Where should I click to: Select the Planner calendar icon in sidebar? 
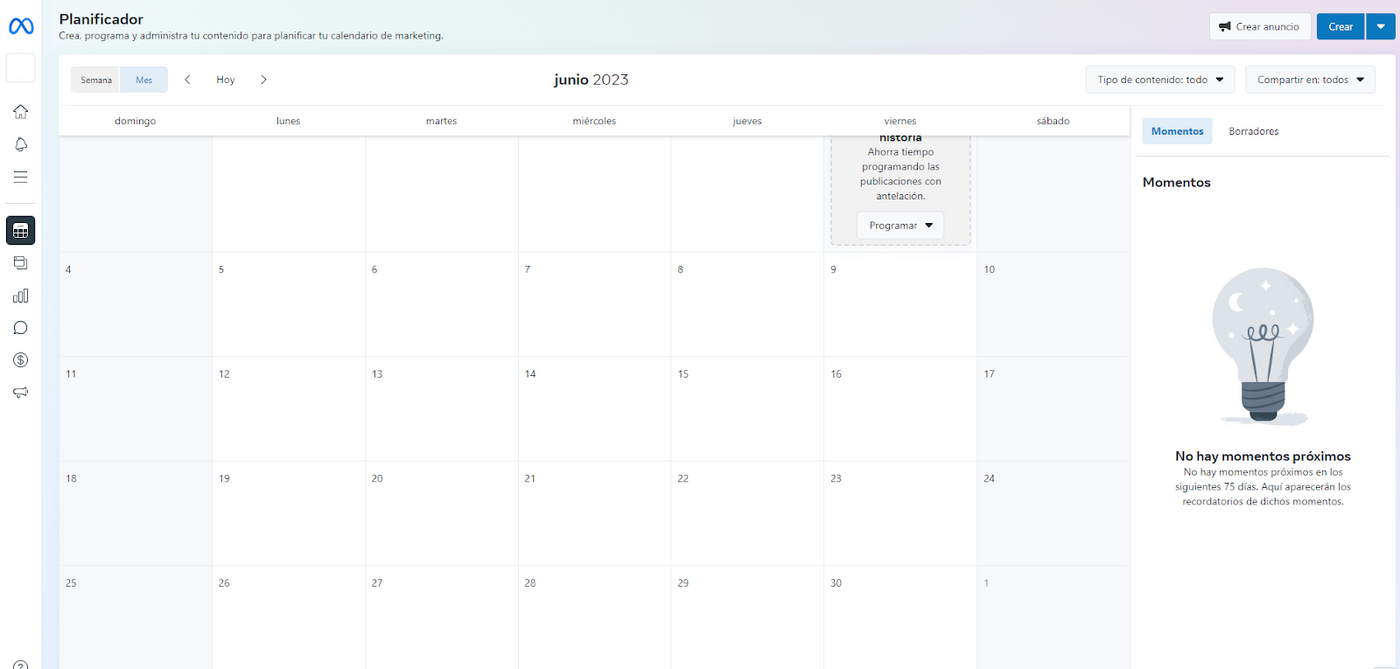pos(20,231)
